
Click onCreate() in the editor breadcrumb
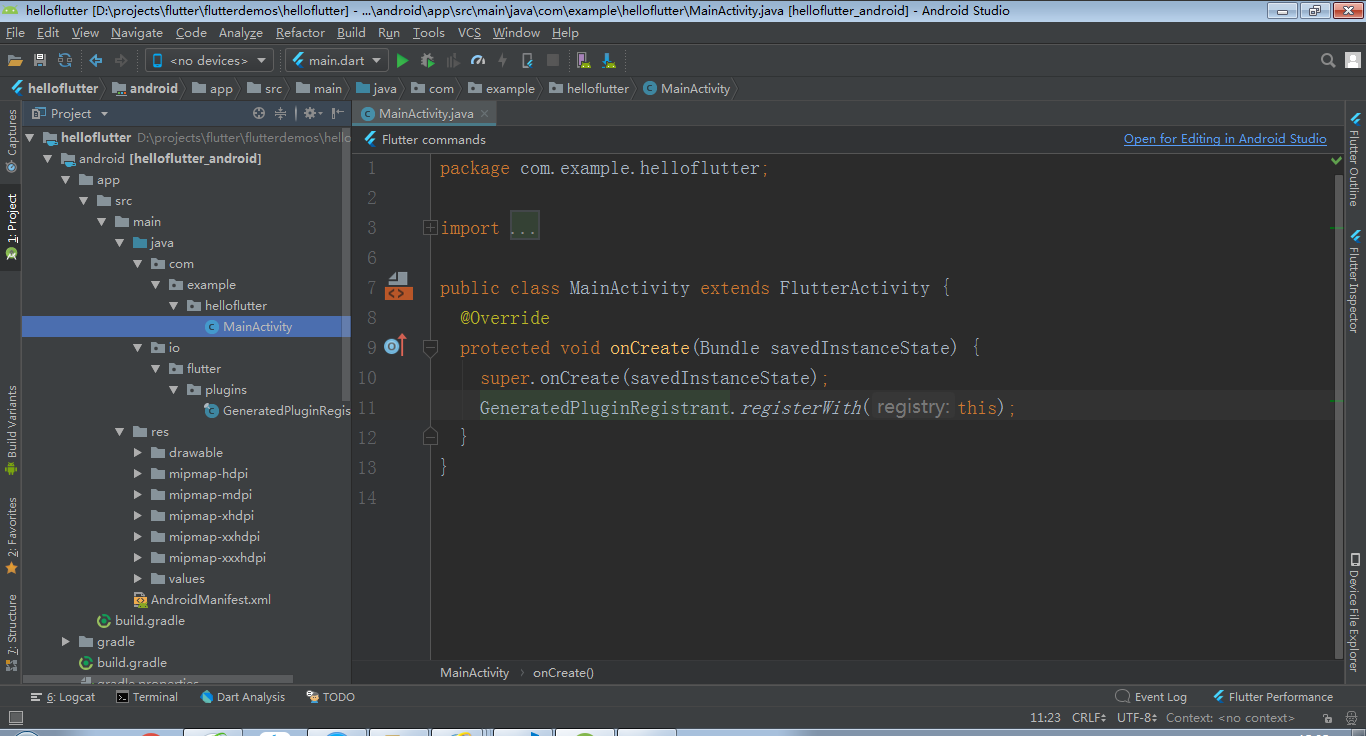point(563,673)
